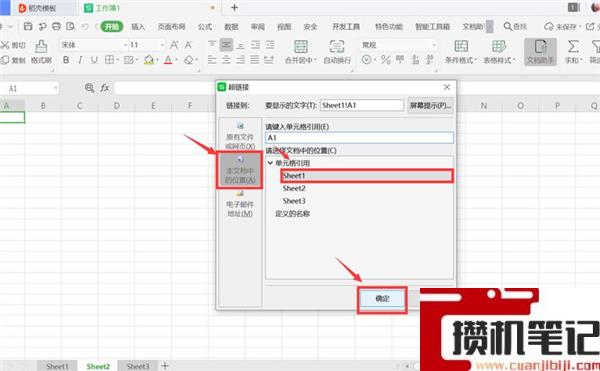
Task: Open the 页面布局 ribbon tab
Action: coord(171,26)
